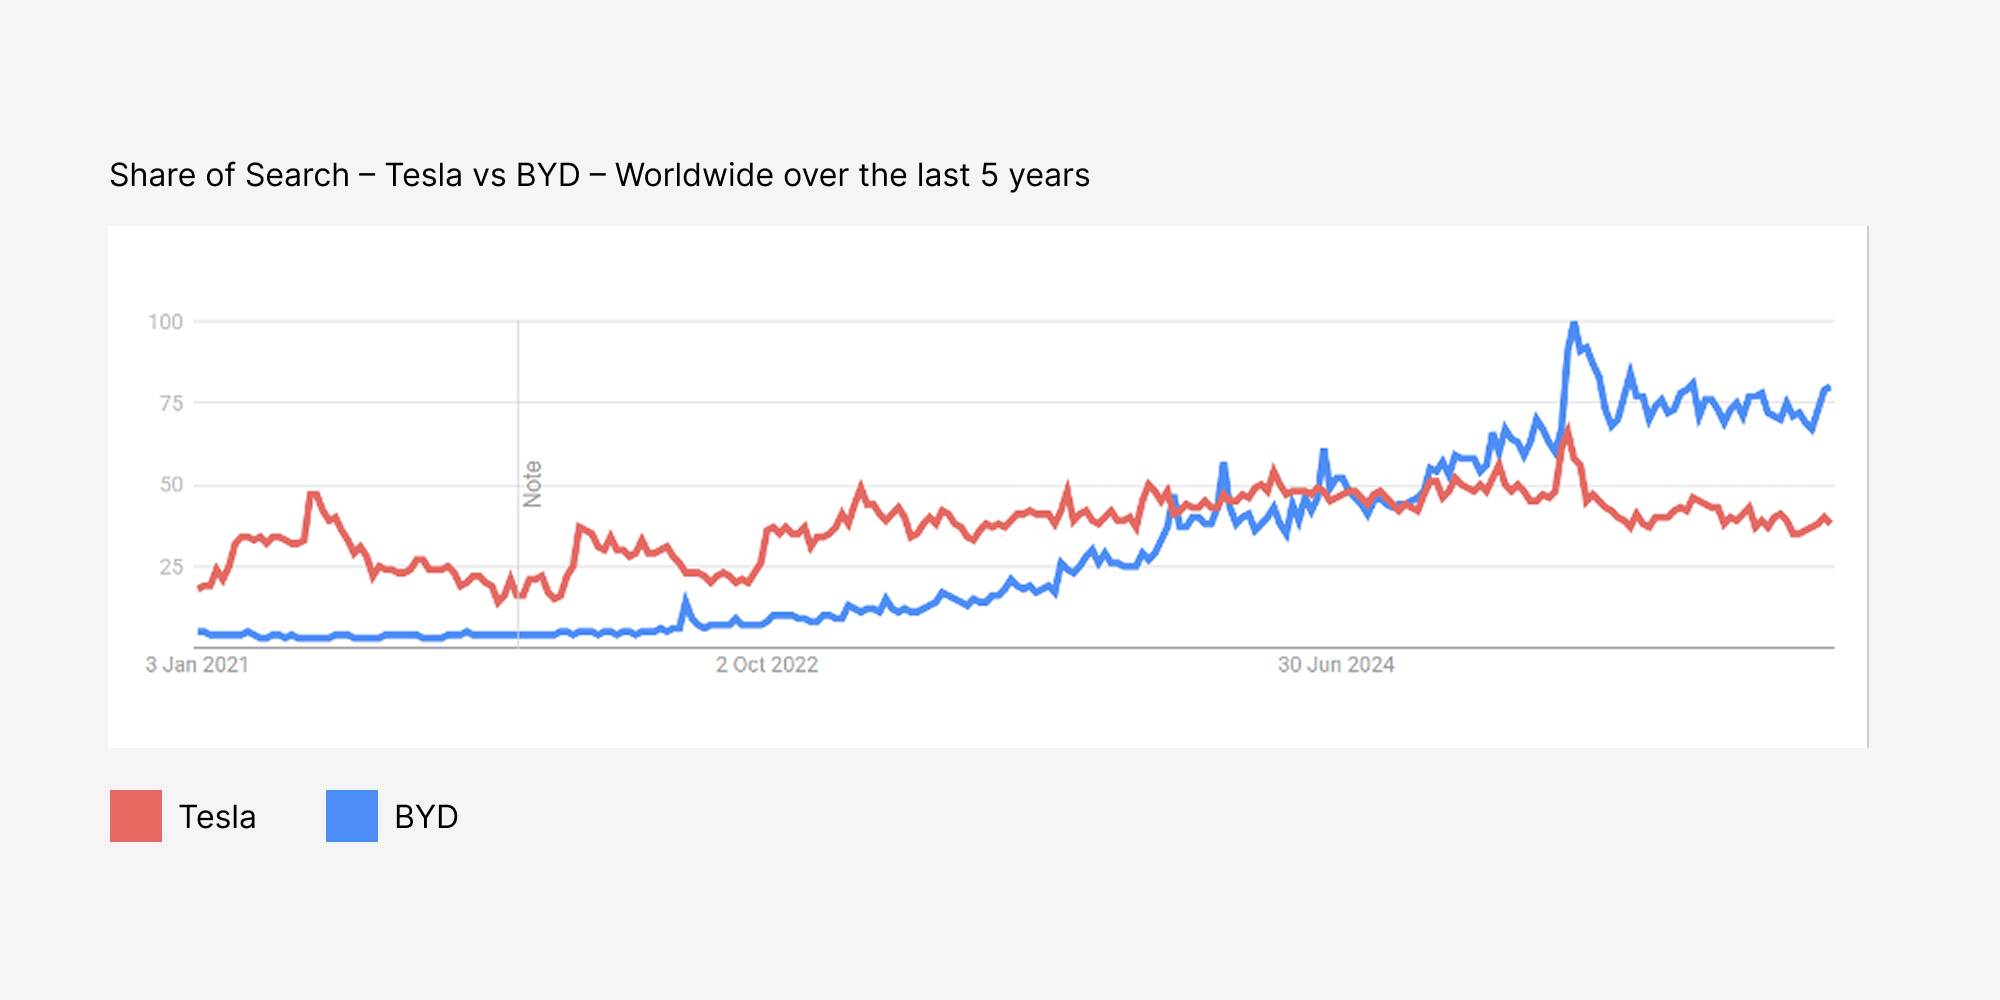This screenshot has width=2000, height=1000.
Task: Click the Tesla line's highest peak
Action: [1568, 430]
